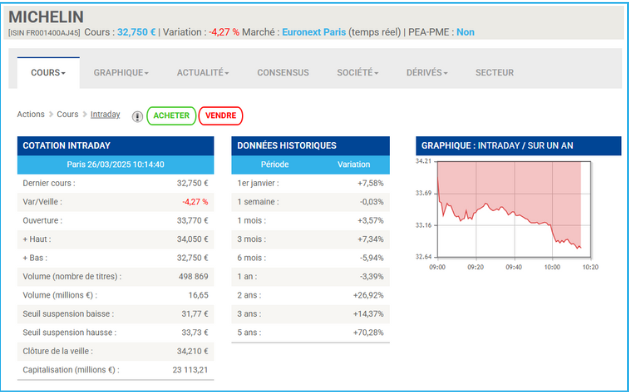Go to the SECTEUR tab
This screenshot has height=392, width=629.
pyautogui.click(x=494, y=73)
